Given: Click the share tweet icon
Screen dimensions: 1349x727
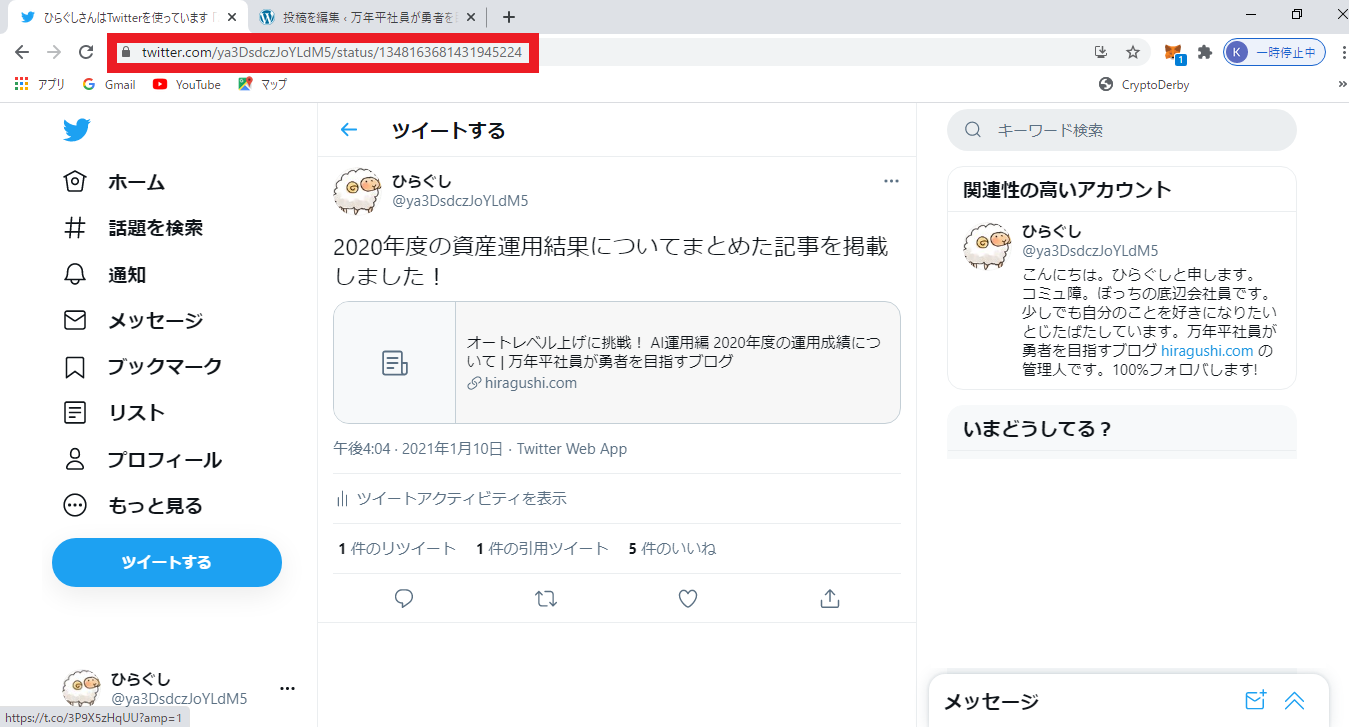Looking at the screenshot, I should 829,598.
